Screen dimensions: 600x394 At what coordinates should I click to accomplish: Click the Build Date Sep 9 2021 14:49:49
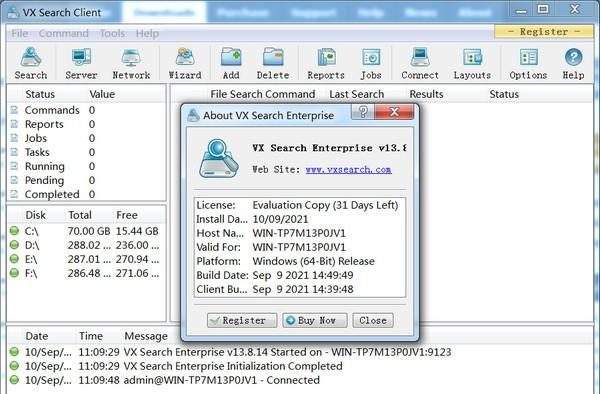303,275
